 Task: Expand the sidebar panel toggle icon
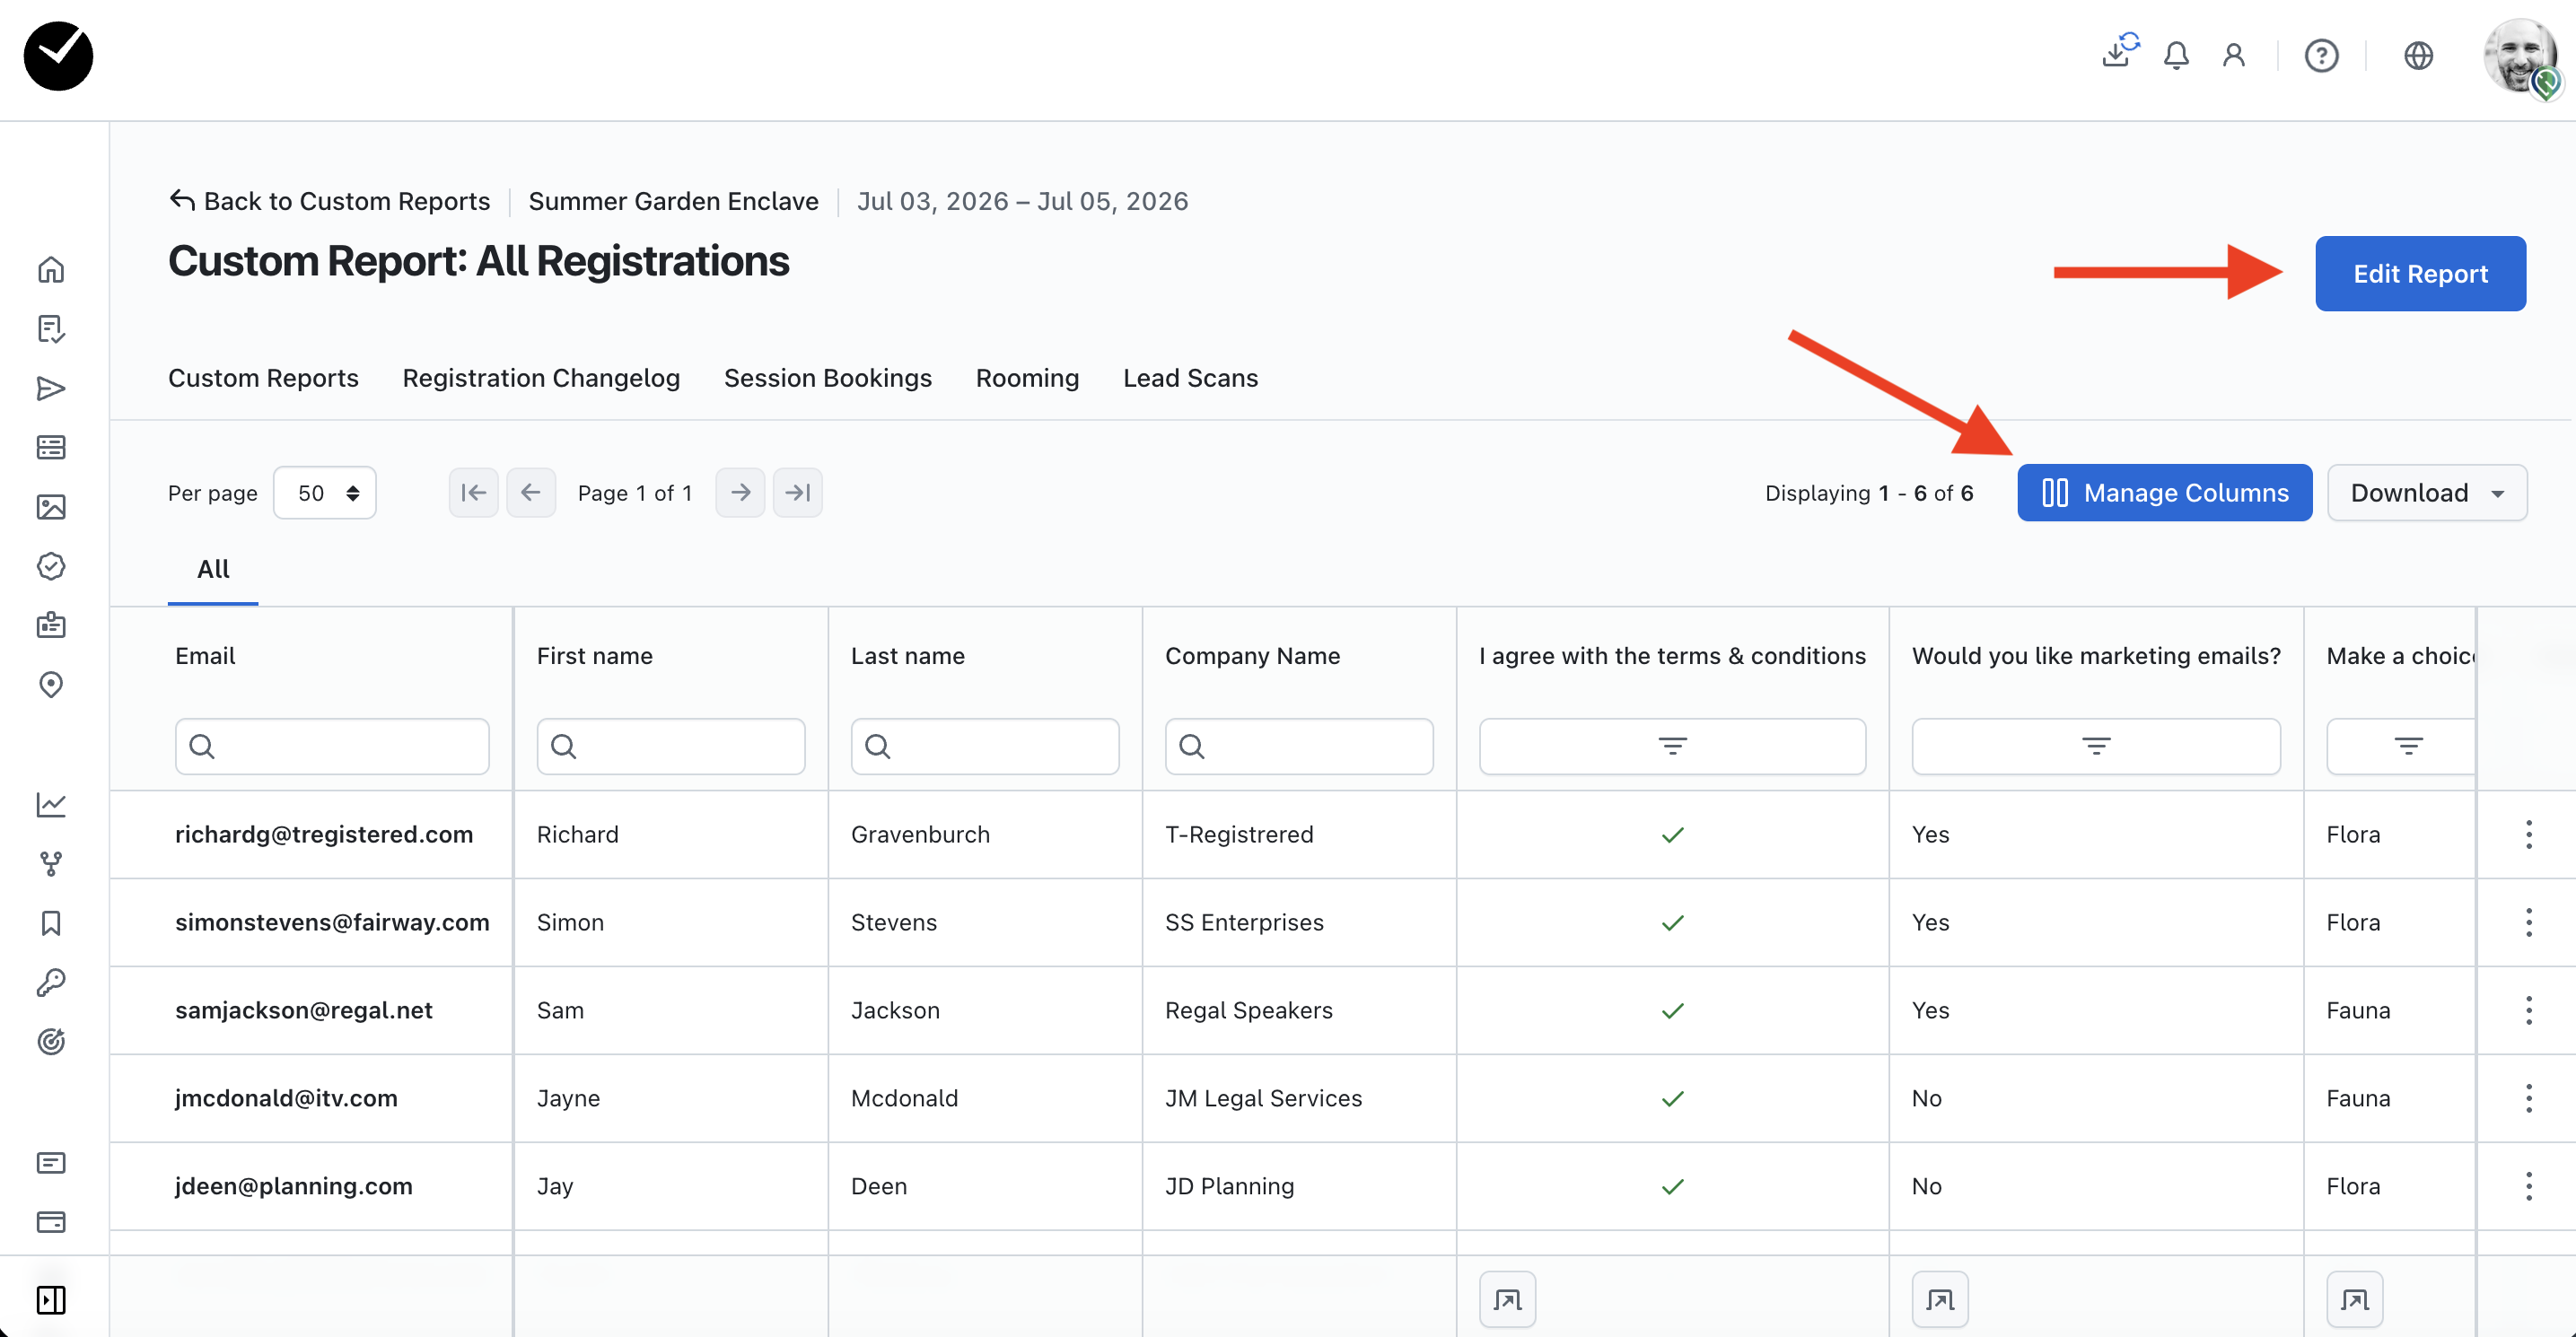[x=51, y=1299]
